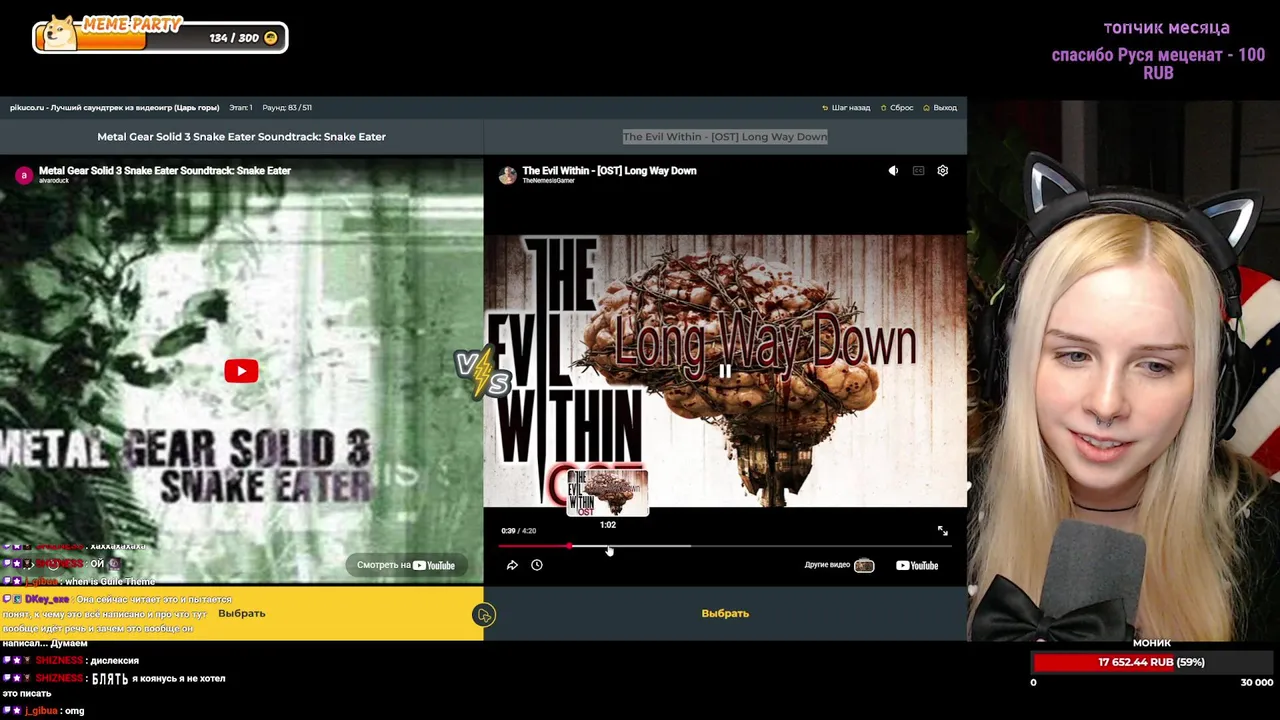Click 'Сброс' to reset the tournament

click(896, 107)
